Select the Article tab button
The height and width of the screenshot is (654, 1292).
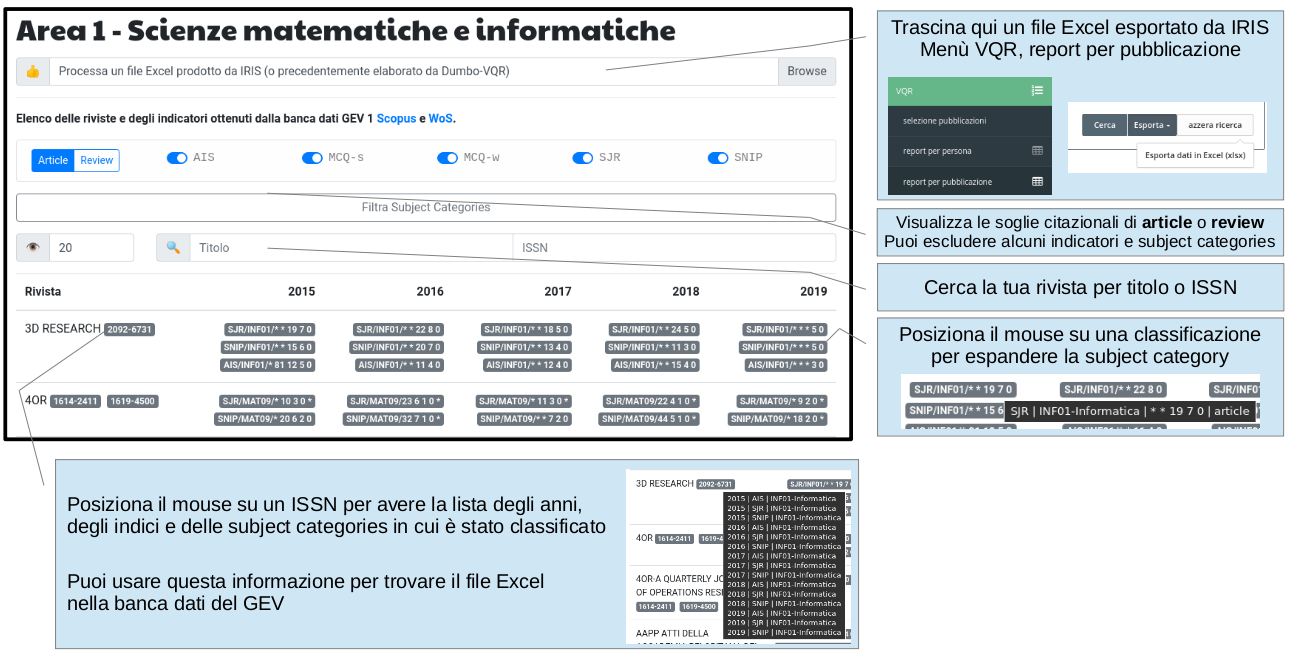click(x=53, y=160)
